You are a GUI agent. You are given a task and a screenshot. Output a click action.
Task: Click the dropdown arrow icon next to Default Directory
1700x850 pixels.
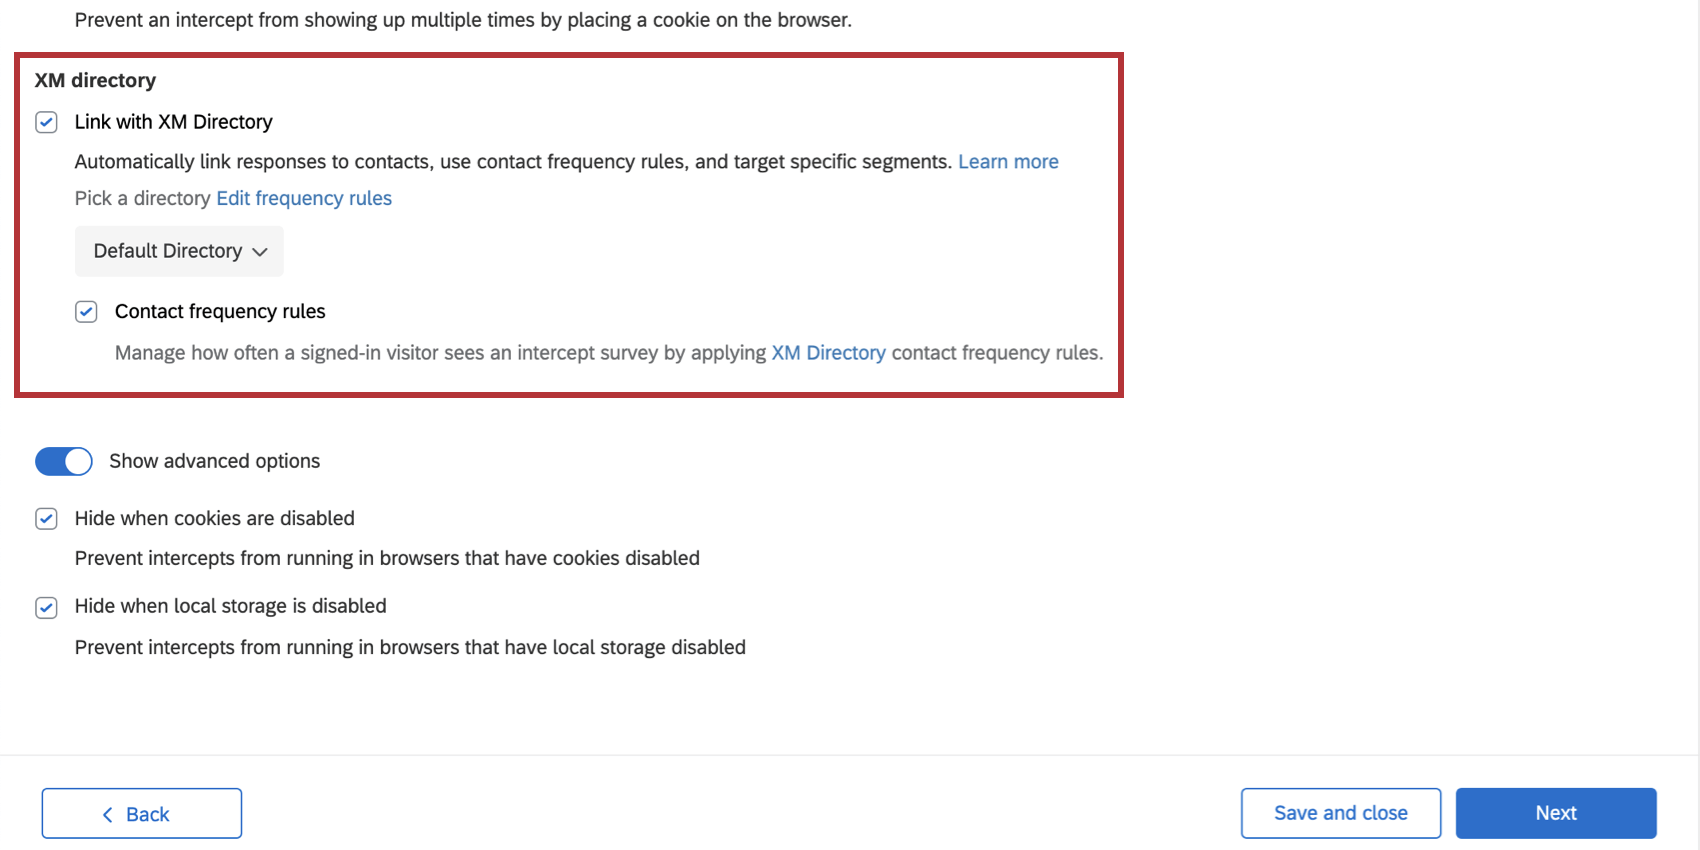pos(259,252)
